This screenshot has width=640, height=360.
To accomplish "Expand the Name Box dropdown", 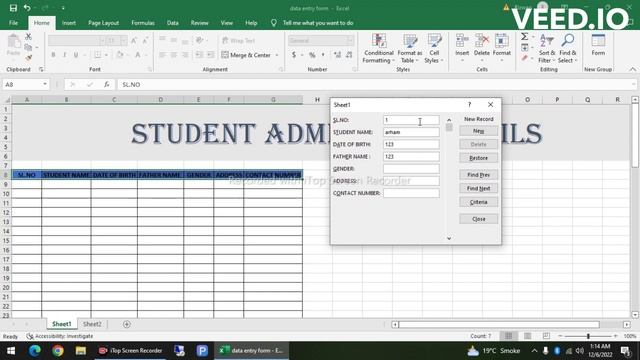I will click(x=45, y=84).
